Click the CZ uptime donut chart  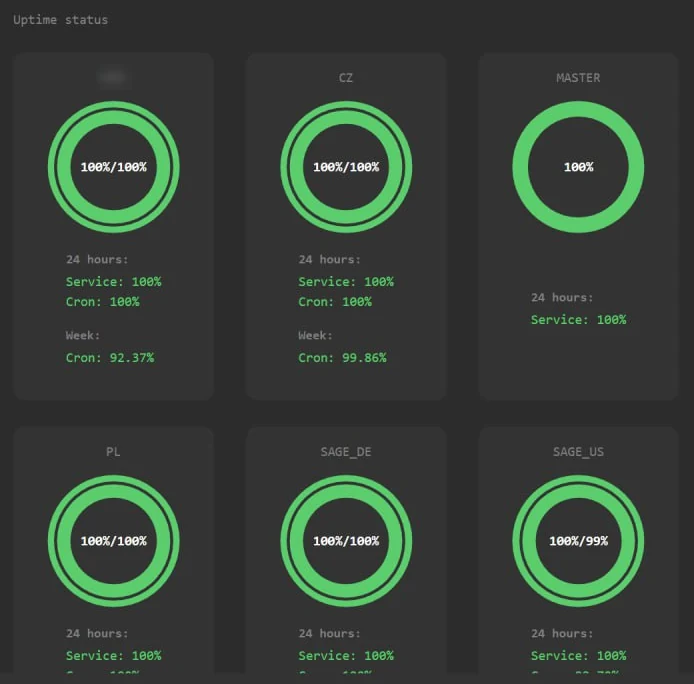pyautogui.click(x=346, y=167)
